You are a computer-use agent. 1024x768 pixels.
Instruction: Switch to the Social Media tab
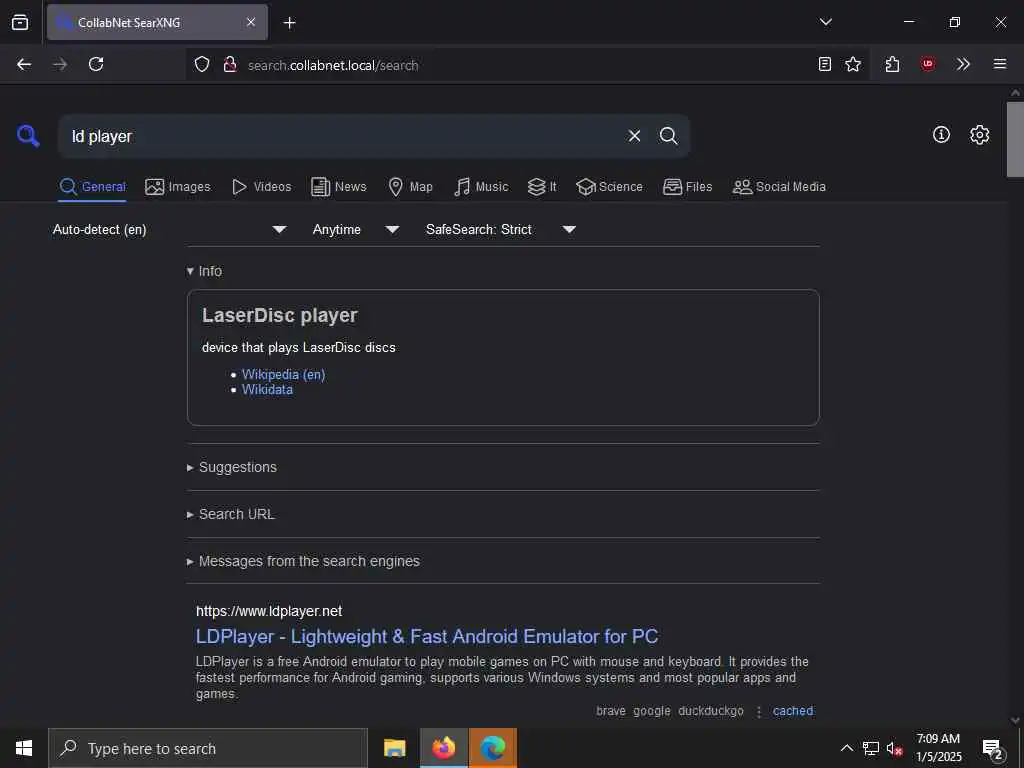[x=779, y=187]
